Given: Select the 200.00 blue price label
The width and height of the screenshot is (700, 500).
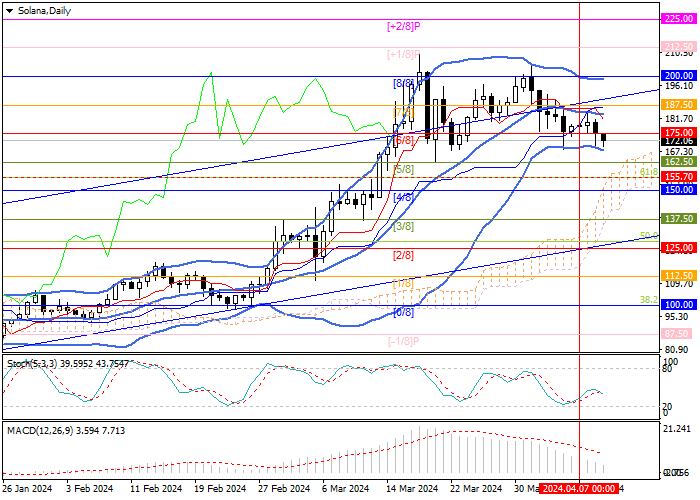Looking at the screenshot, I should coord(679,75).
